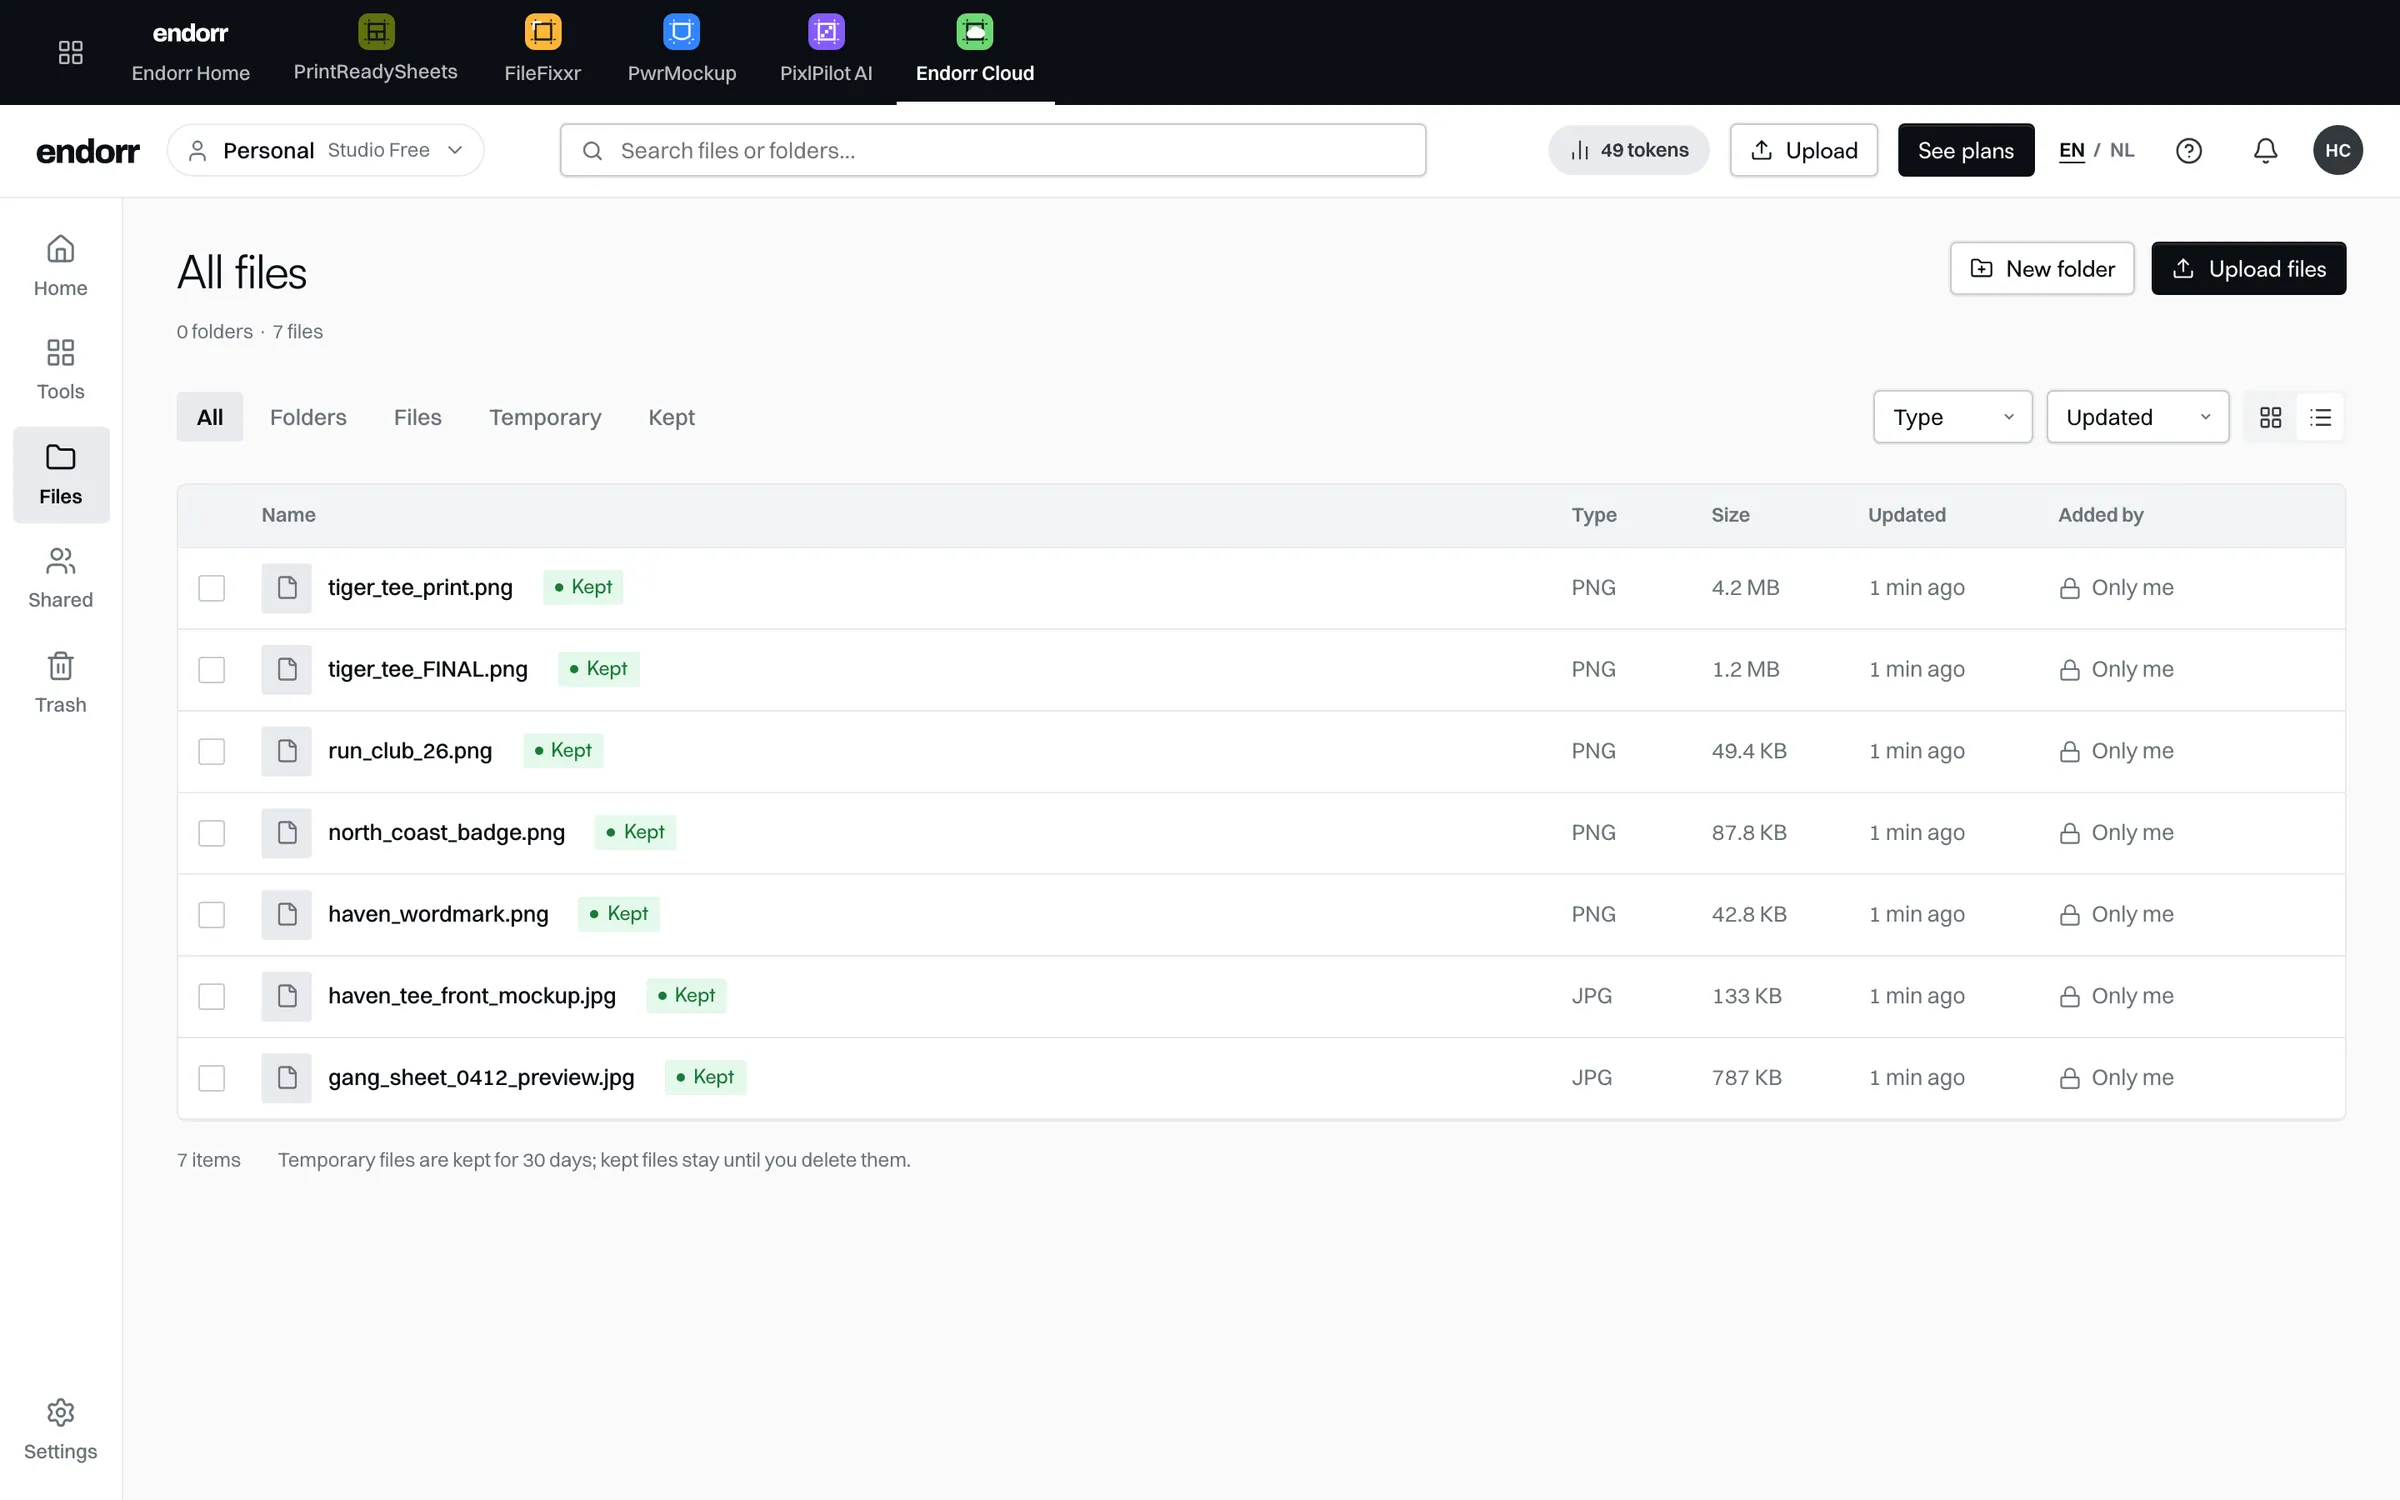This screenshot has width=2400, height=1500.
Task: Click the header Upload button
Action: click(1803, 150)
